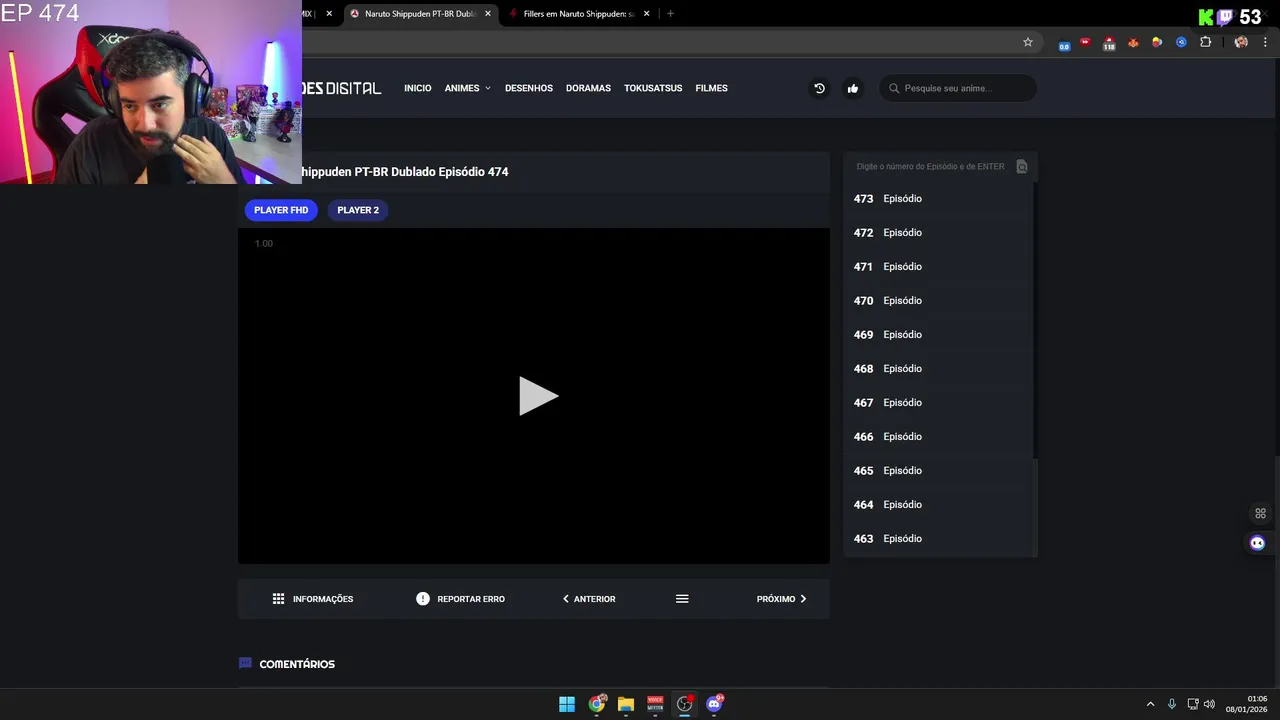Click the episode list search page icon

[1021, 166]
